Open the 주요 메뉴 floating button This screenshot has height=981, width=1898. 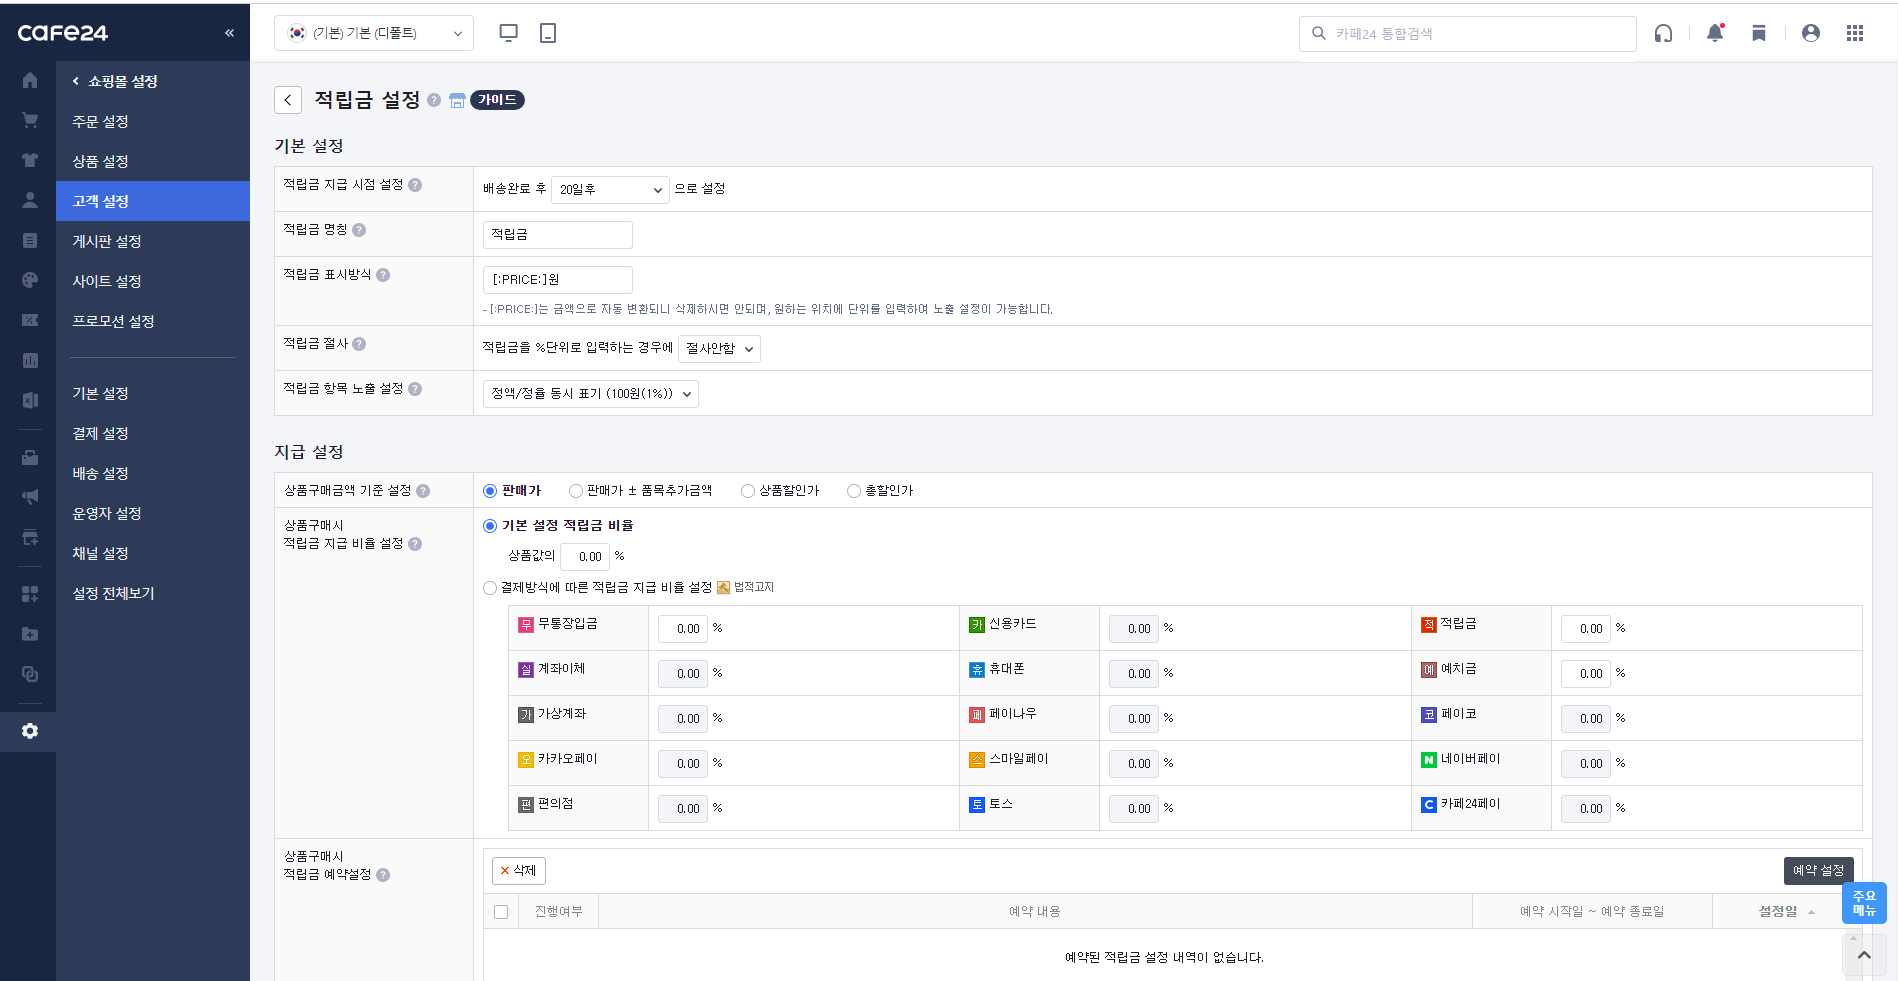(x=1864, y=903)
